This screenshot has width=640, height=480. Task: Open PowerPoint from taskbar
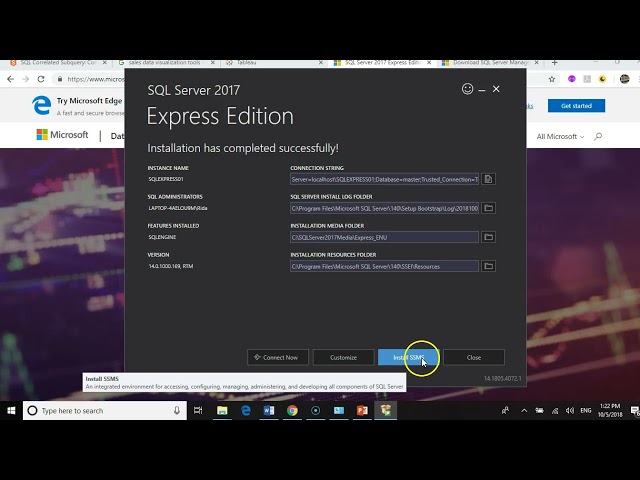(x=362, y=411)
